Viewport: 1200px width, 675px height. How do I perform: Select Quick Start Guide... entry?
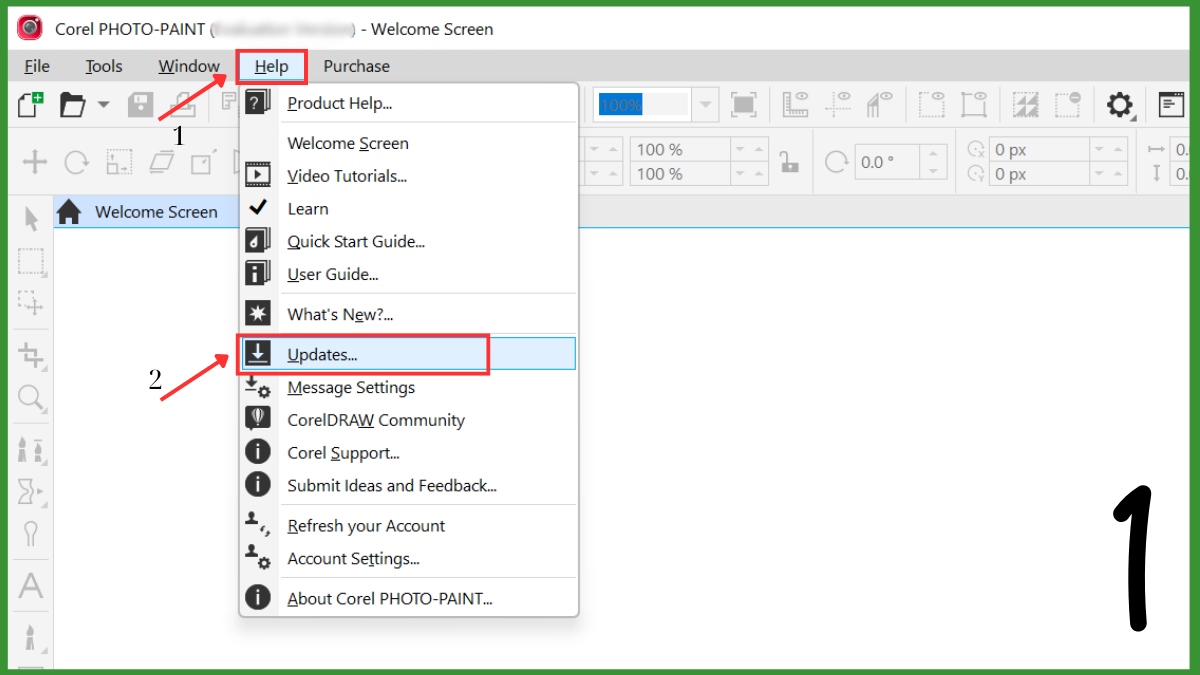[408, 242]
